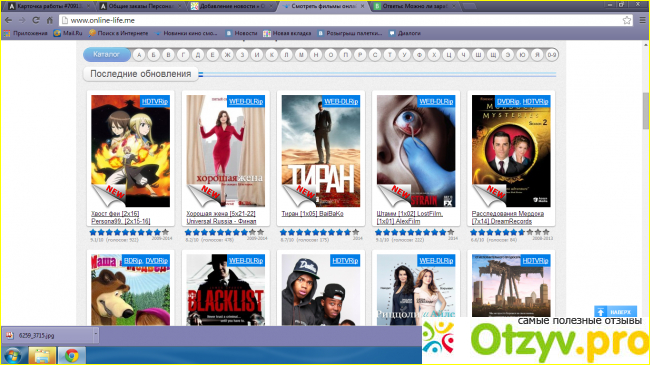650x365 pixels.
Task: Click the browser back arrow
Action: click(8, 20)
